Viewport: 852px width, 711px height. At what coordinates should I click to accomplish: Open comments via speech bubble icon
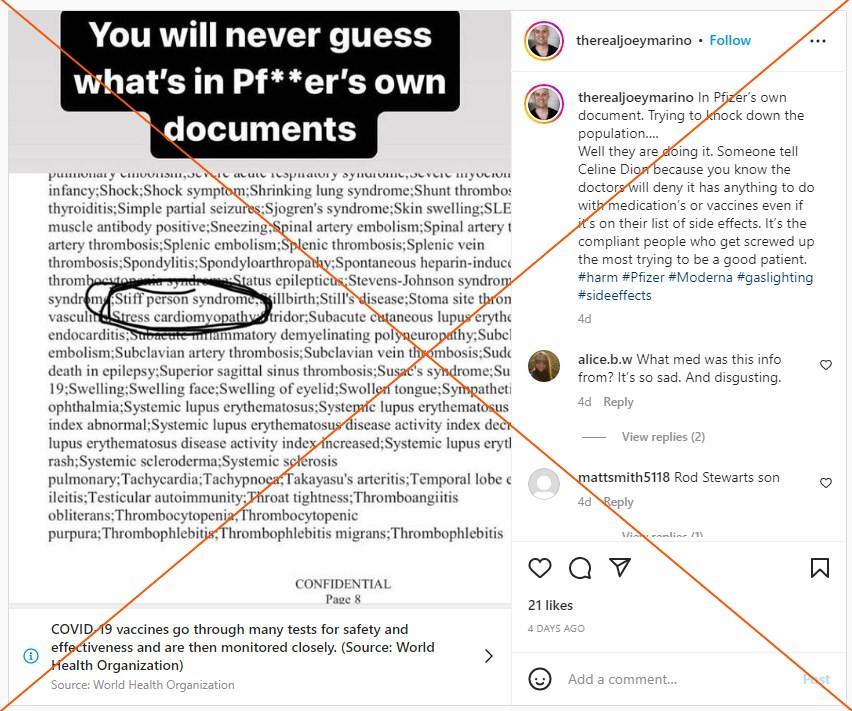point(580,568)
